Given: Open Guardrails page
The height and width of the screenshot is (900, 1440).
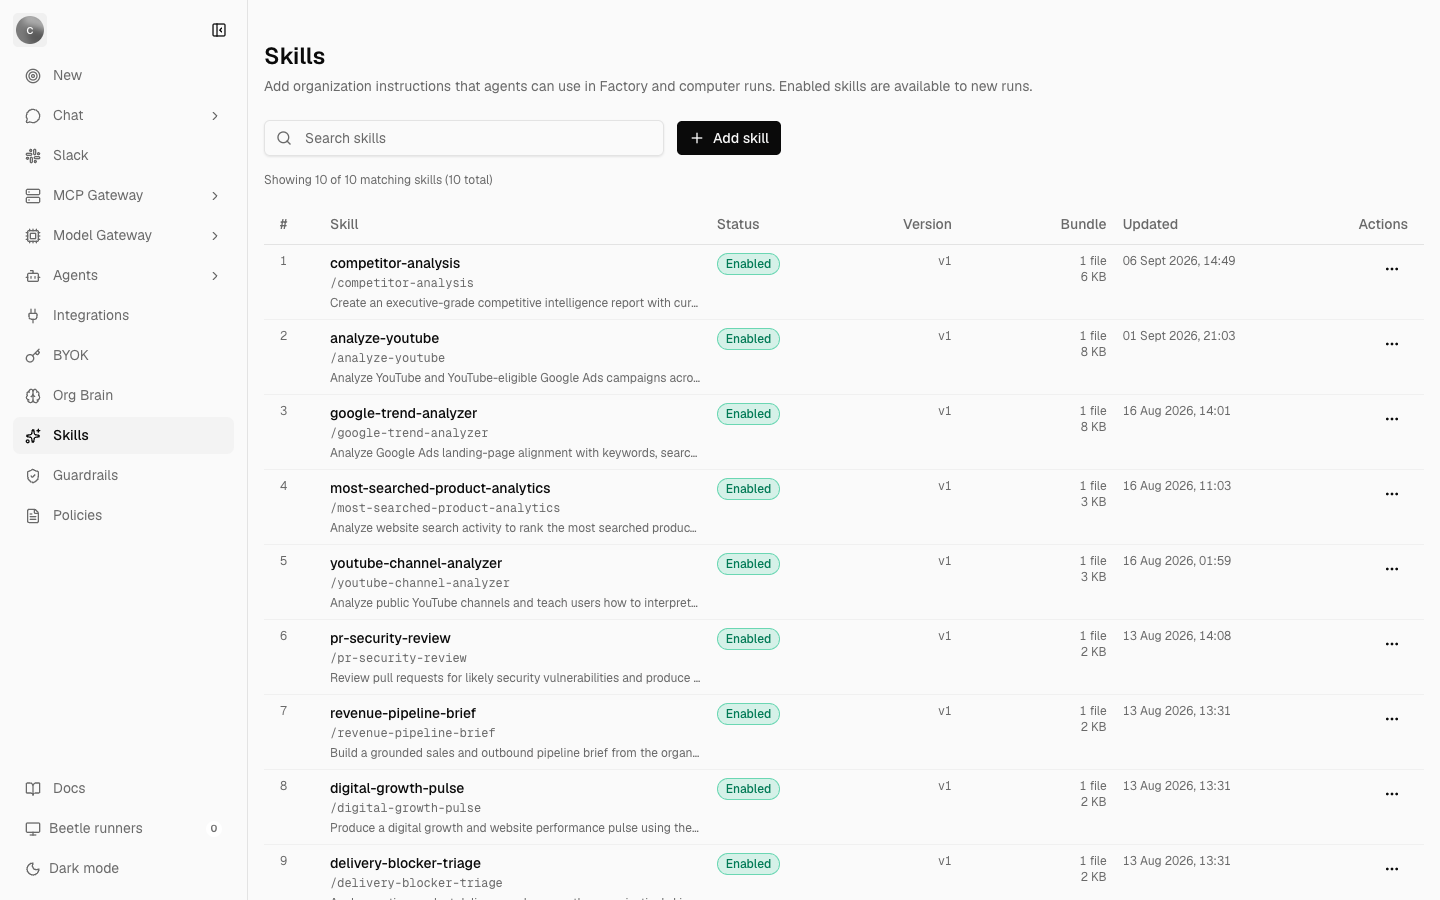Looking at the screenshot, I should [x=123, y=476].
